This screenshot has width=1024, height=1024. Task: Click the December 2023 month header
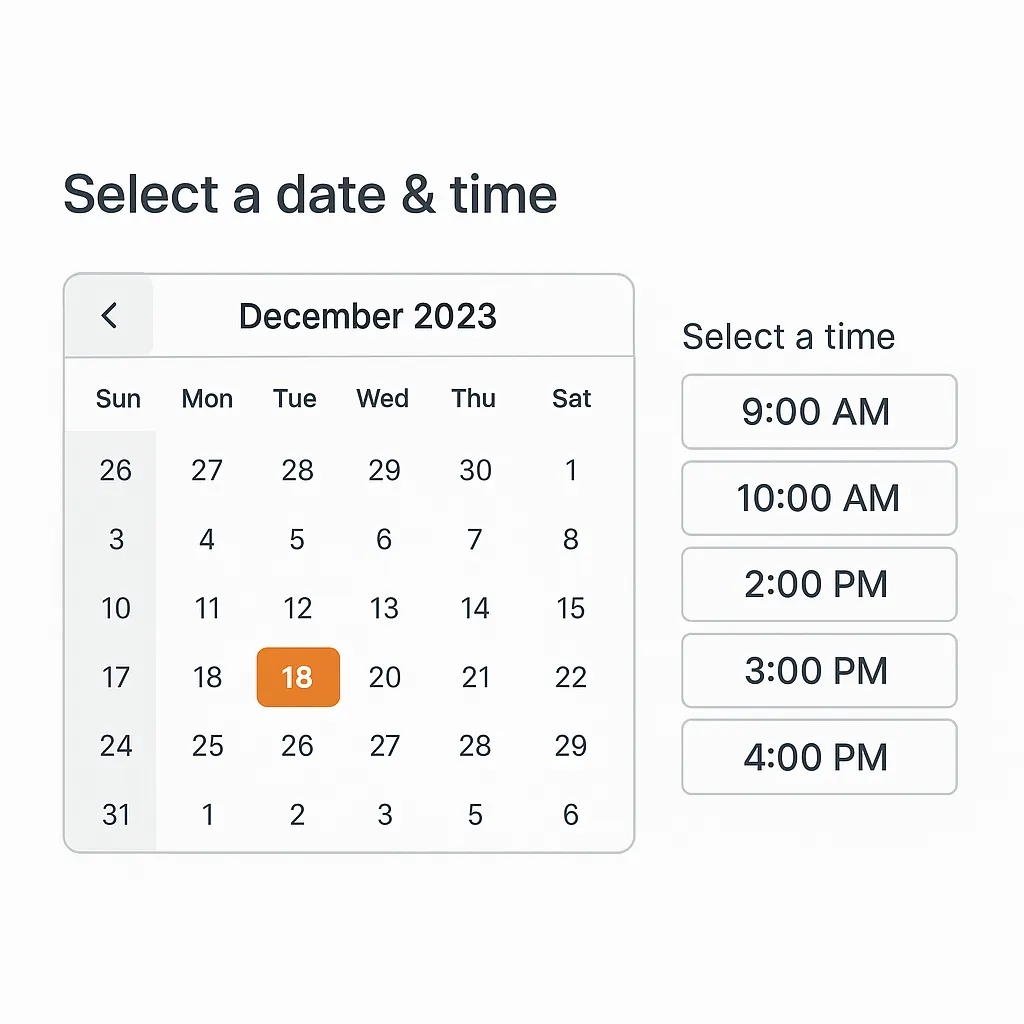click(367, 316)
